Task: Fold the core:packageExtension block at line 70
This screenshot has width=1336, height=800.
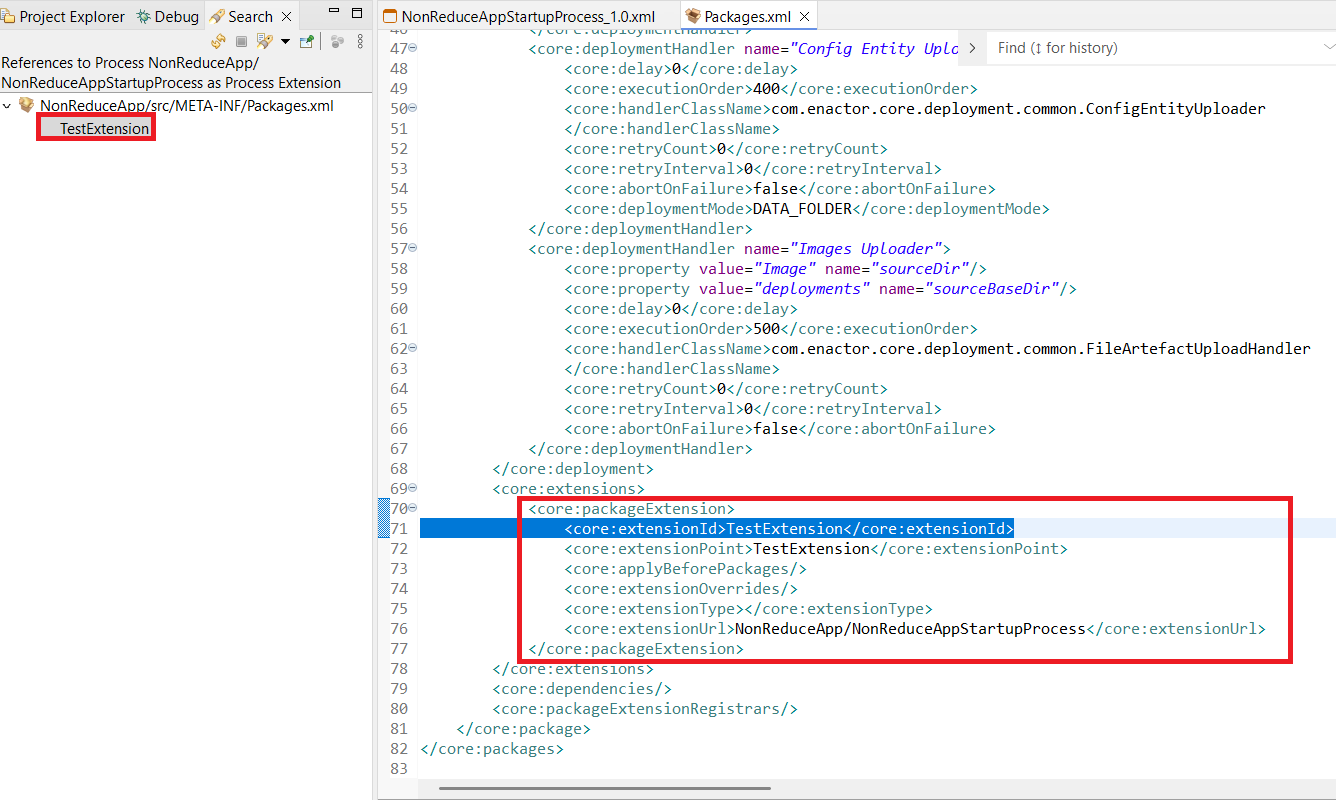Action: coord(414,509)
